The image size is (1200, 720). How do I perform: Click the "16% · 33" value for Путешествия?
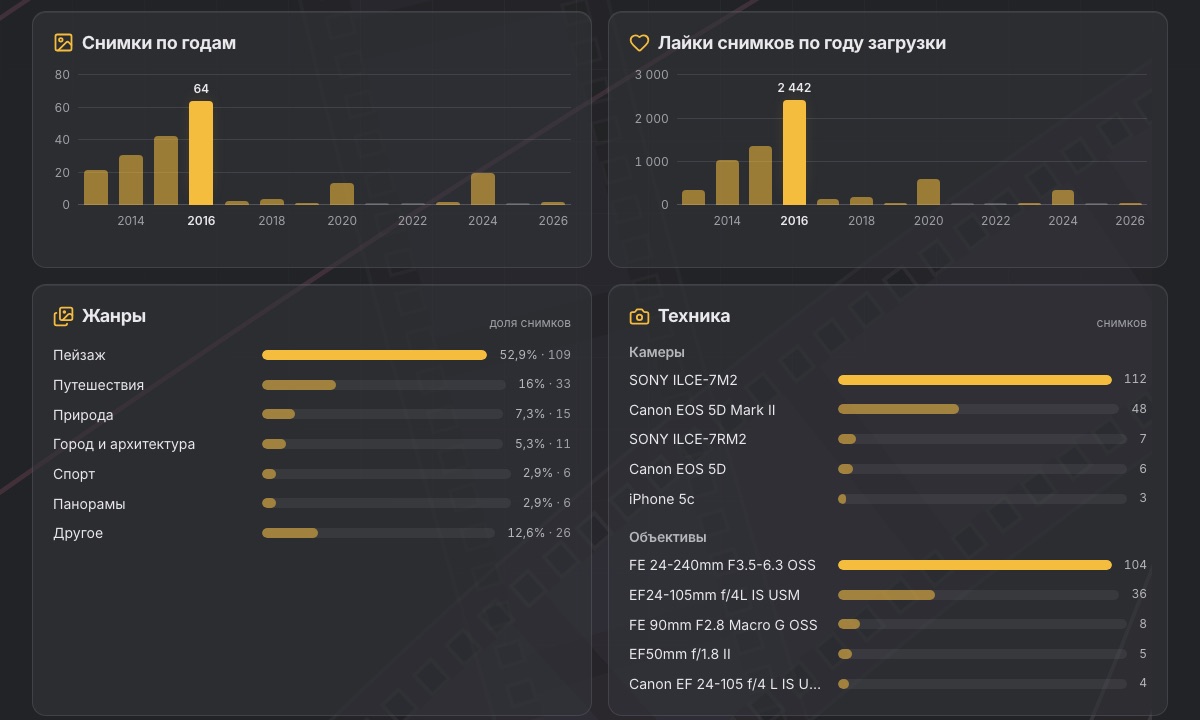click(544, 385)
